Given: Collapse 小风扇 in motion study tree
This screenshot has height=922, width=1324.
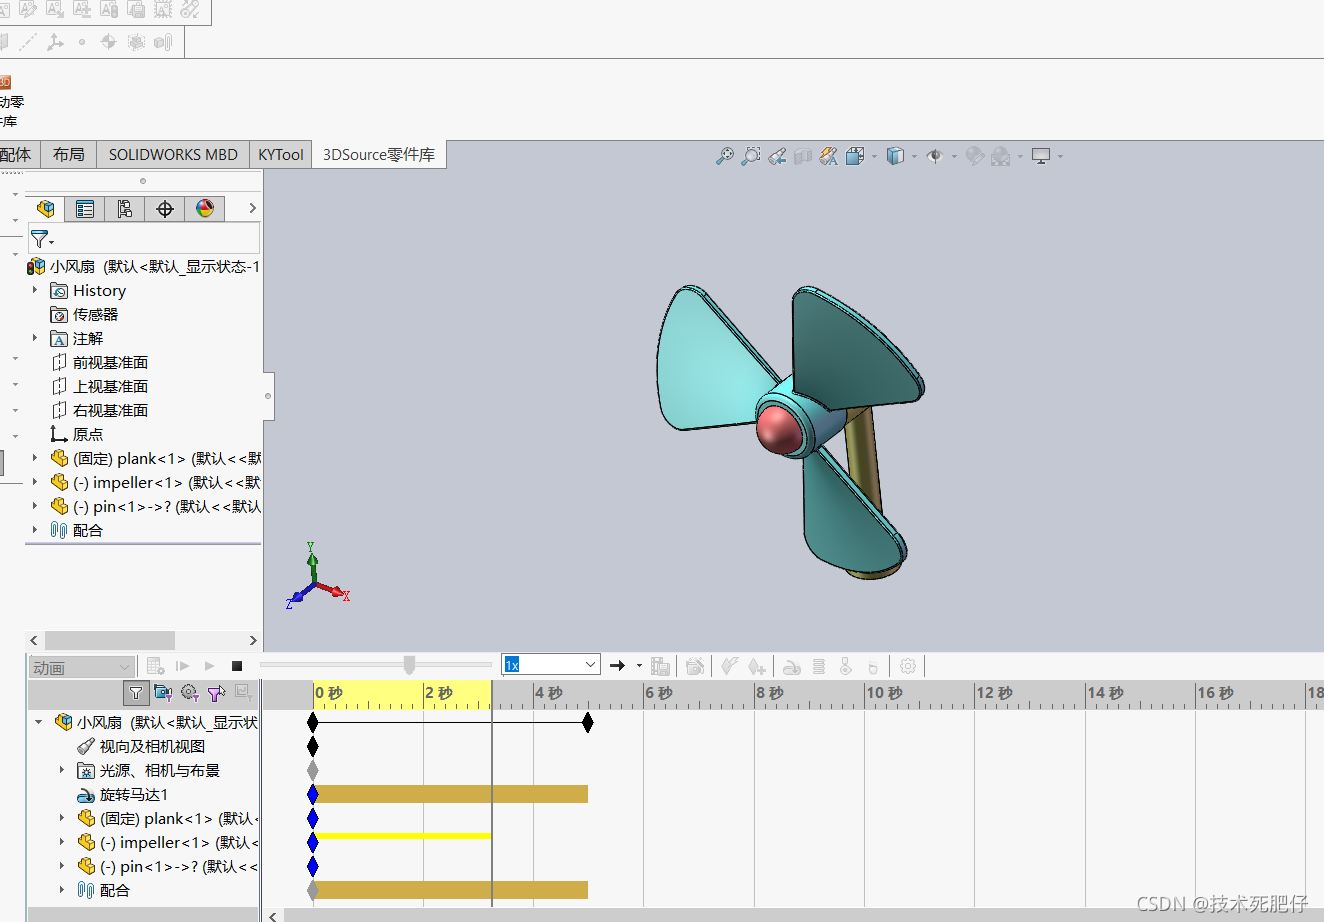Looking at the screenshot, I should (x=39, y=722).
